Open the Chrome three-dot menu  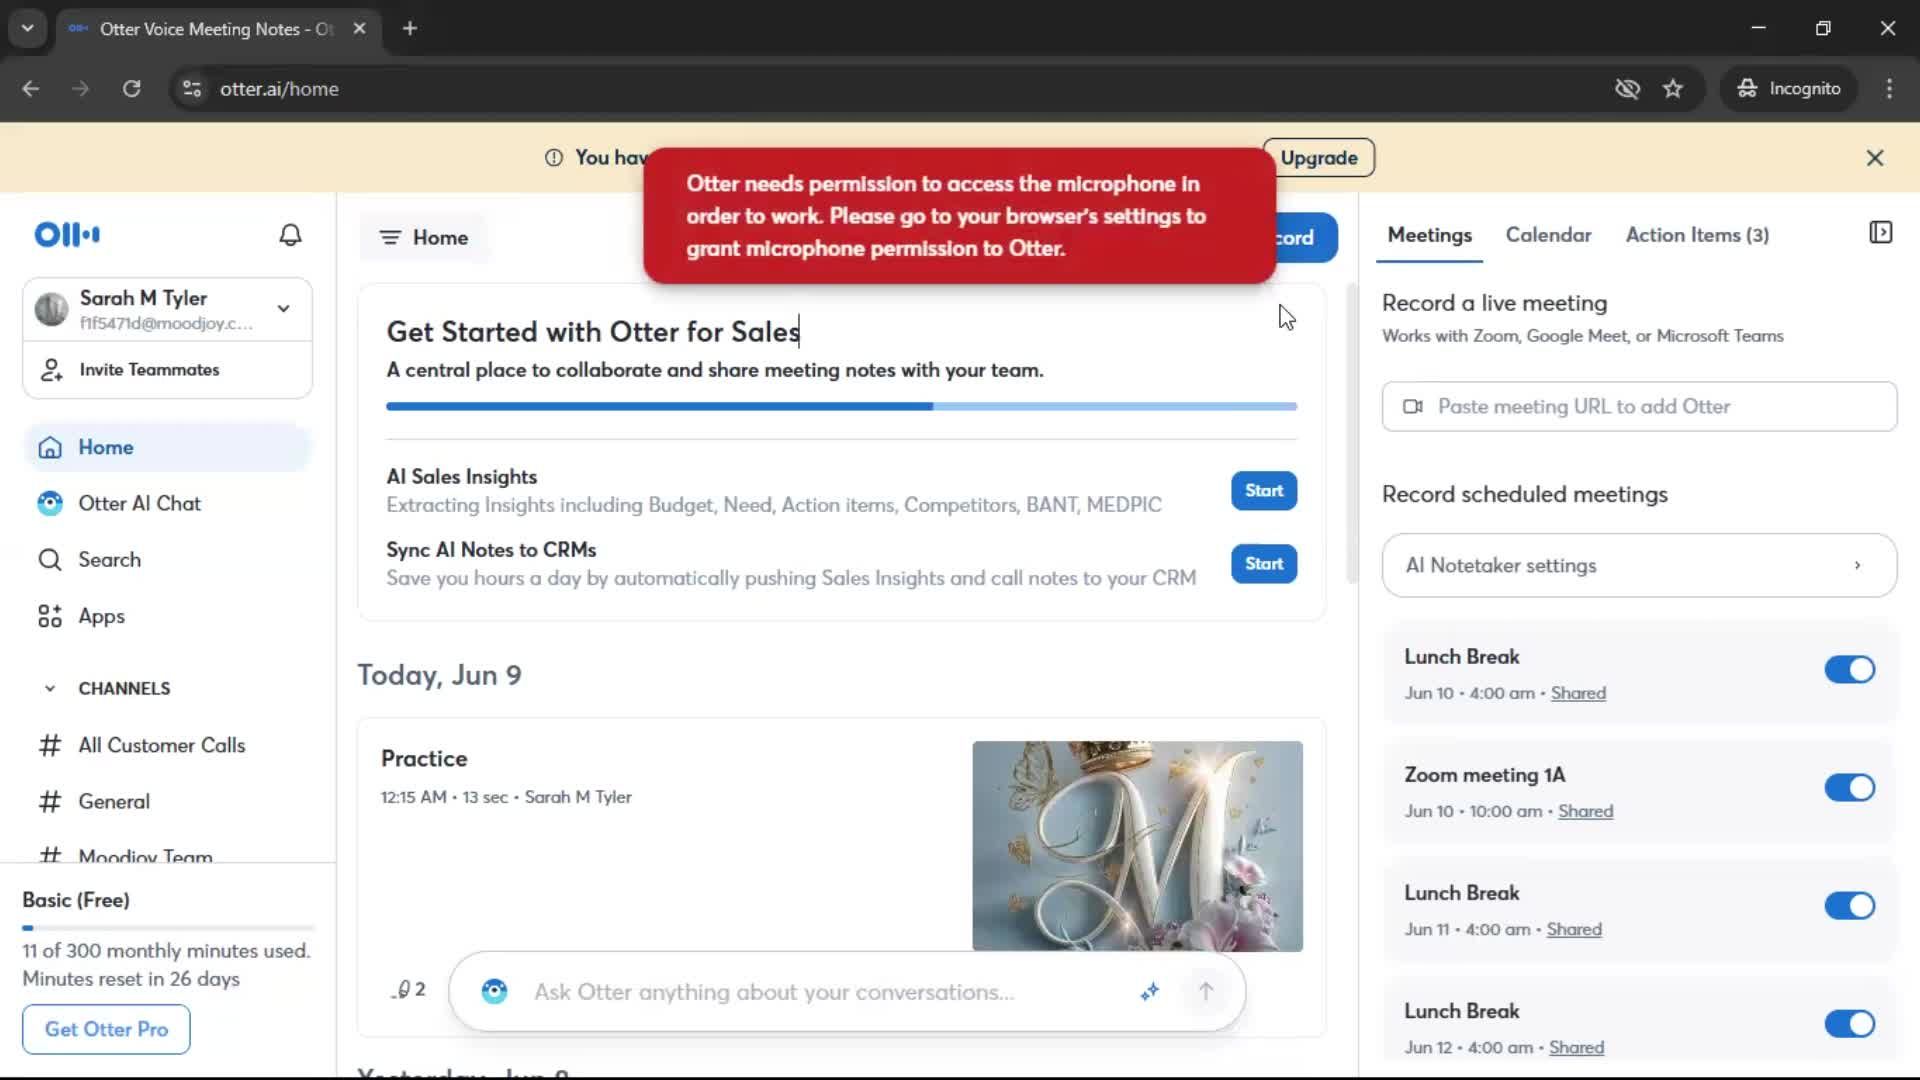pyautogui.click(x=1889, y=89)
